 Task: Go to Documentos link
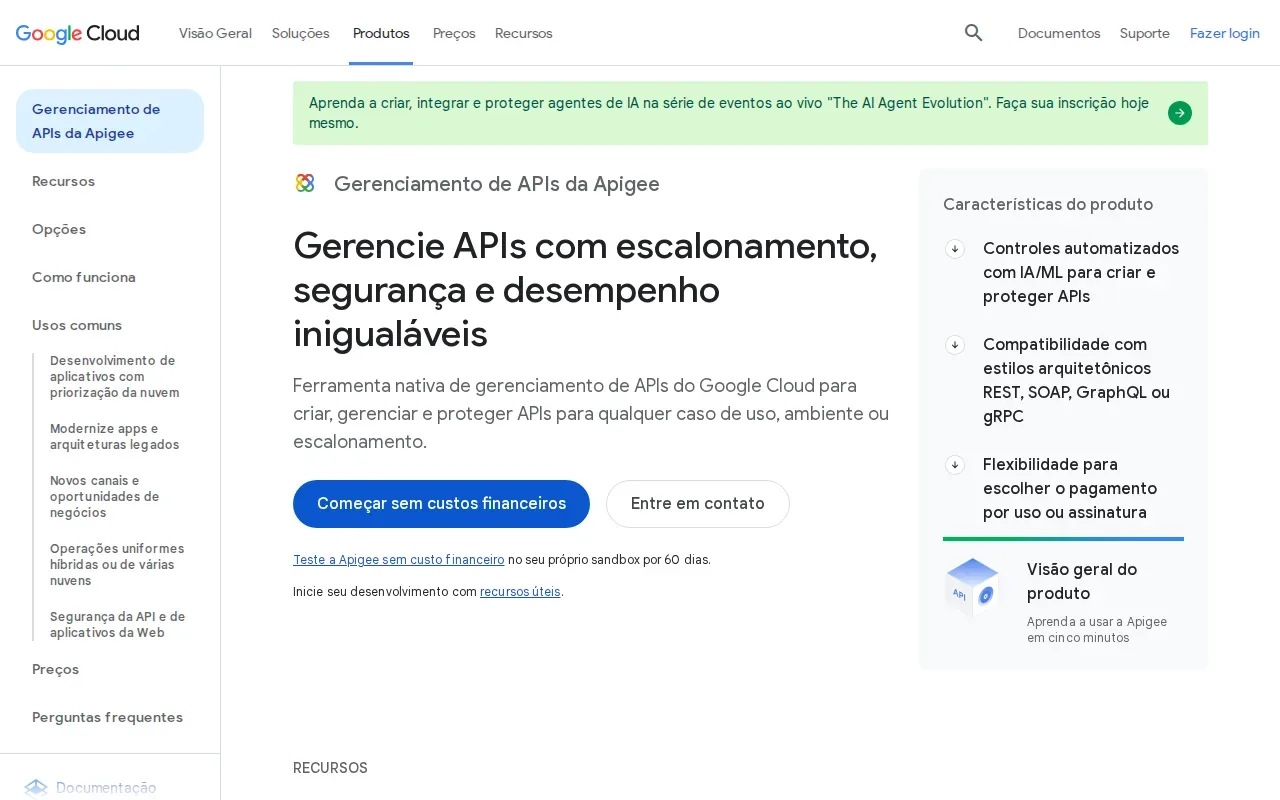[x=1059, y=33]
